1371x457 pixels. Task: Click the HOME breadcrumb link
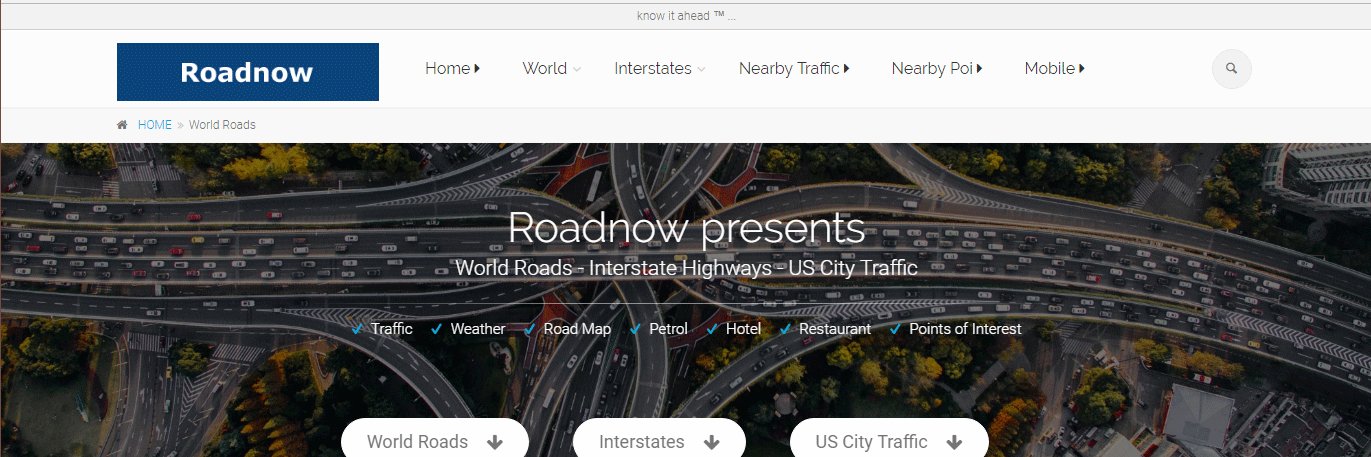pyautogui.click(x=155, y=125)
